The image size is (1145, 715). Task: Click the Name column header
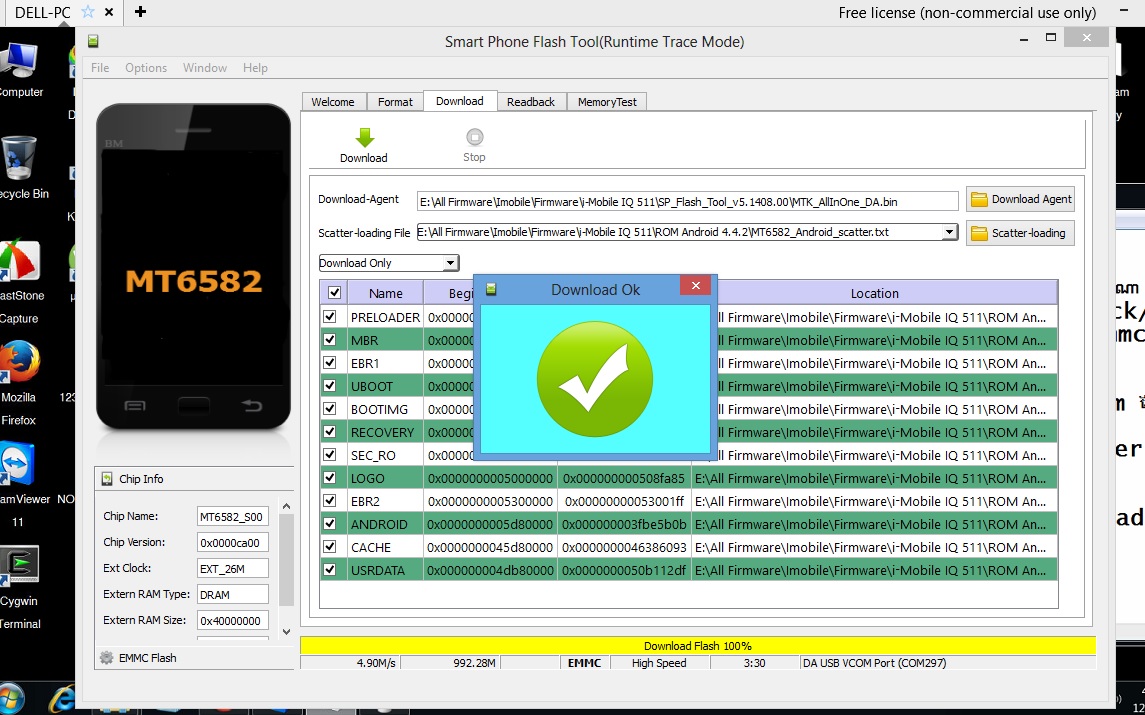(x=386, y=293)
